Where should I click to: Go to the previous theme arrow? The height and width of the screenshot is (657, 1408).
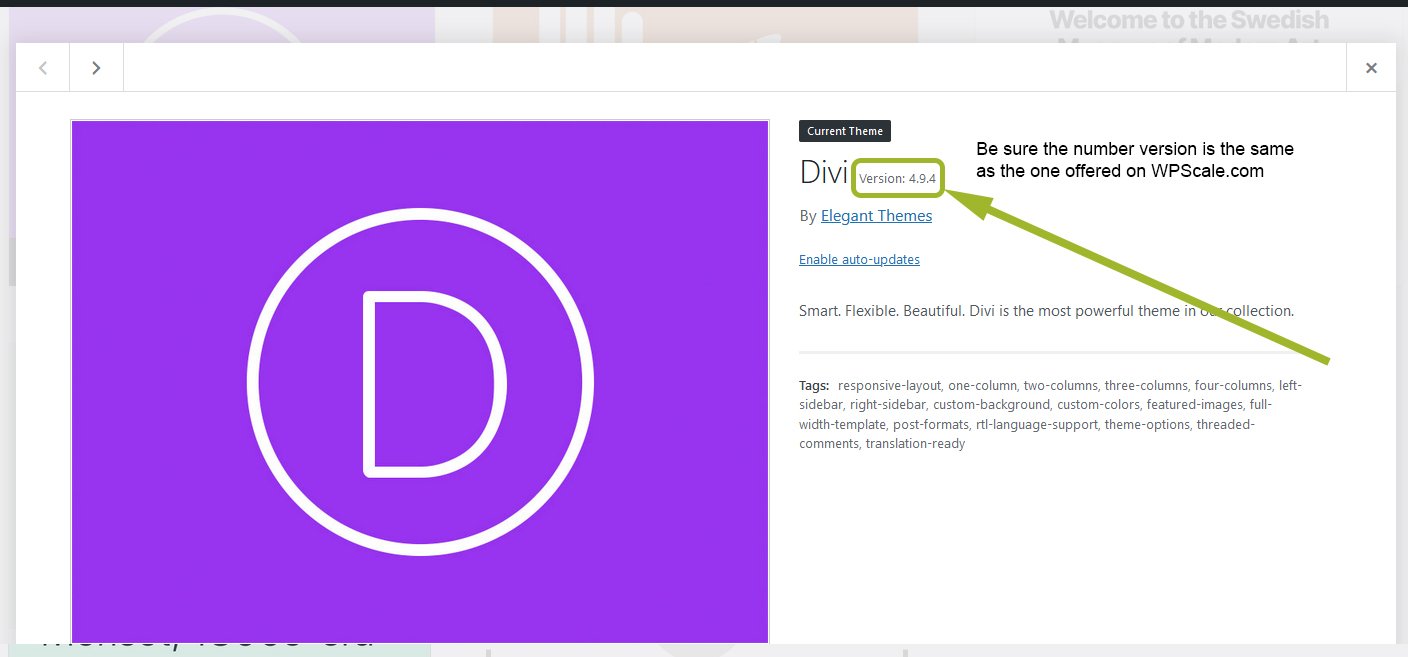click(x=43, y=68)
